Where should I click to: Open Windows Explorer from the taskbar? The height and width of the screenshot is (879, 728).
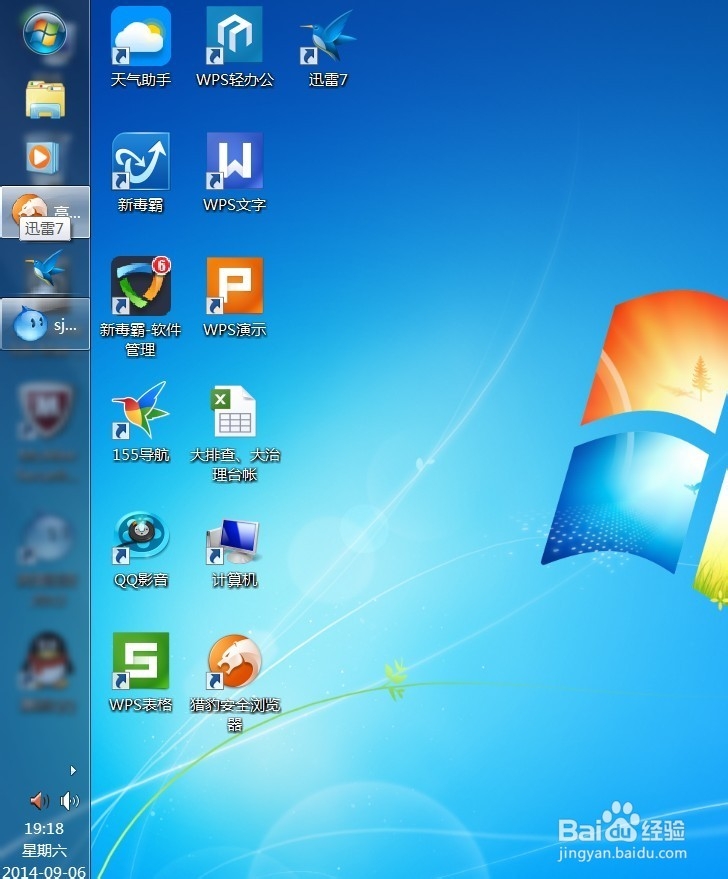[45, 99]
